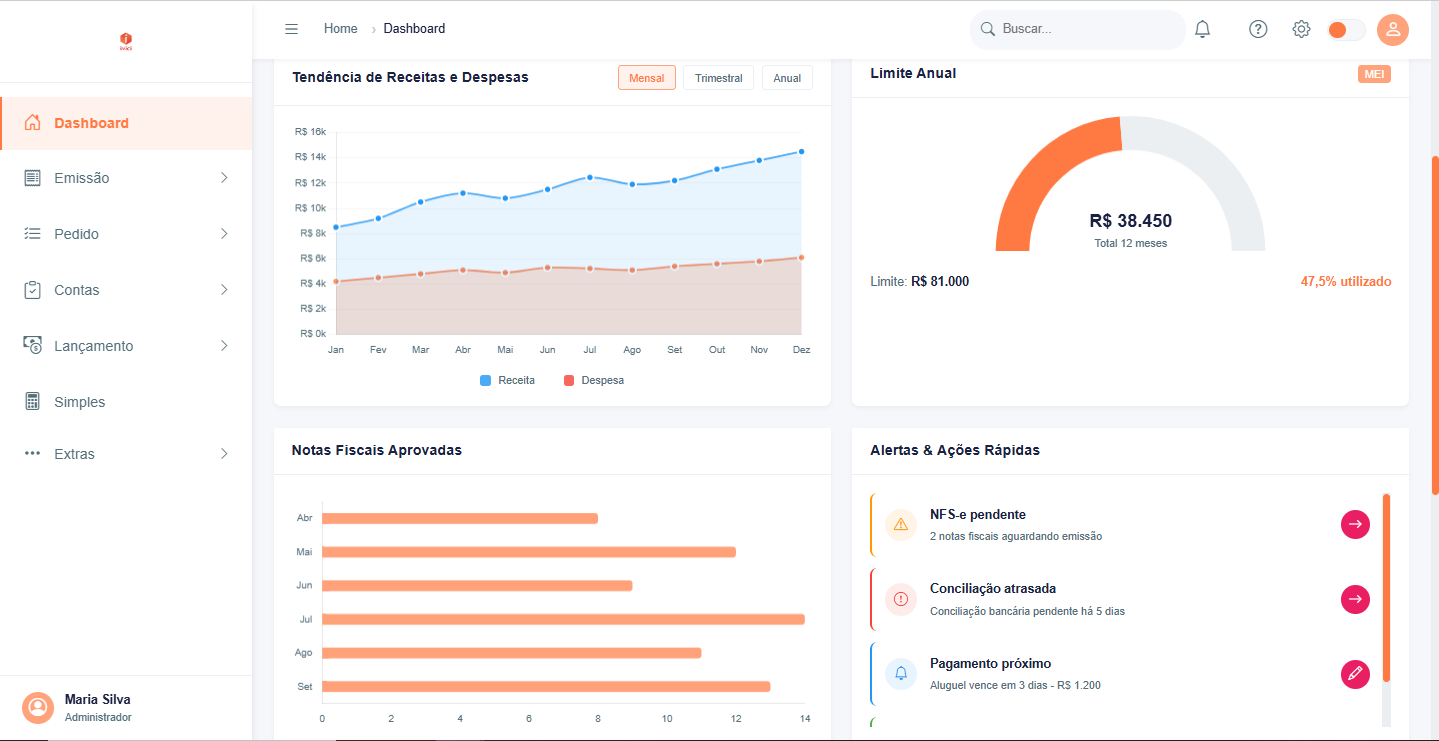Select the Dashboard home icon in sidebar
This screenshot has height=741, width=1439.
point(32,122)
